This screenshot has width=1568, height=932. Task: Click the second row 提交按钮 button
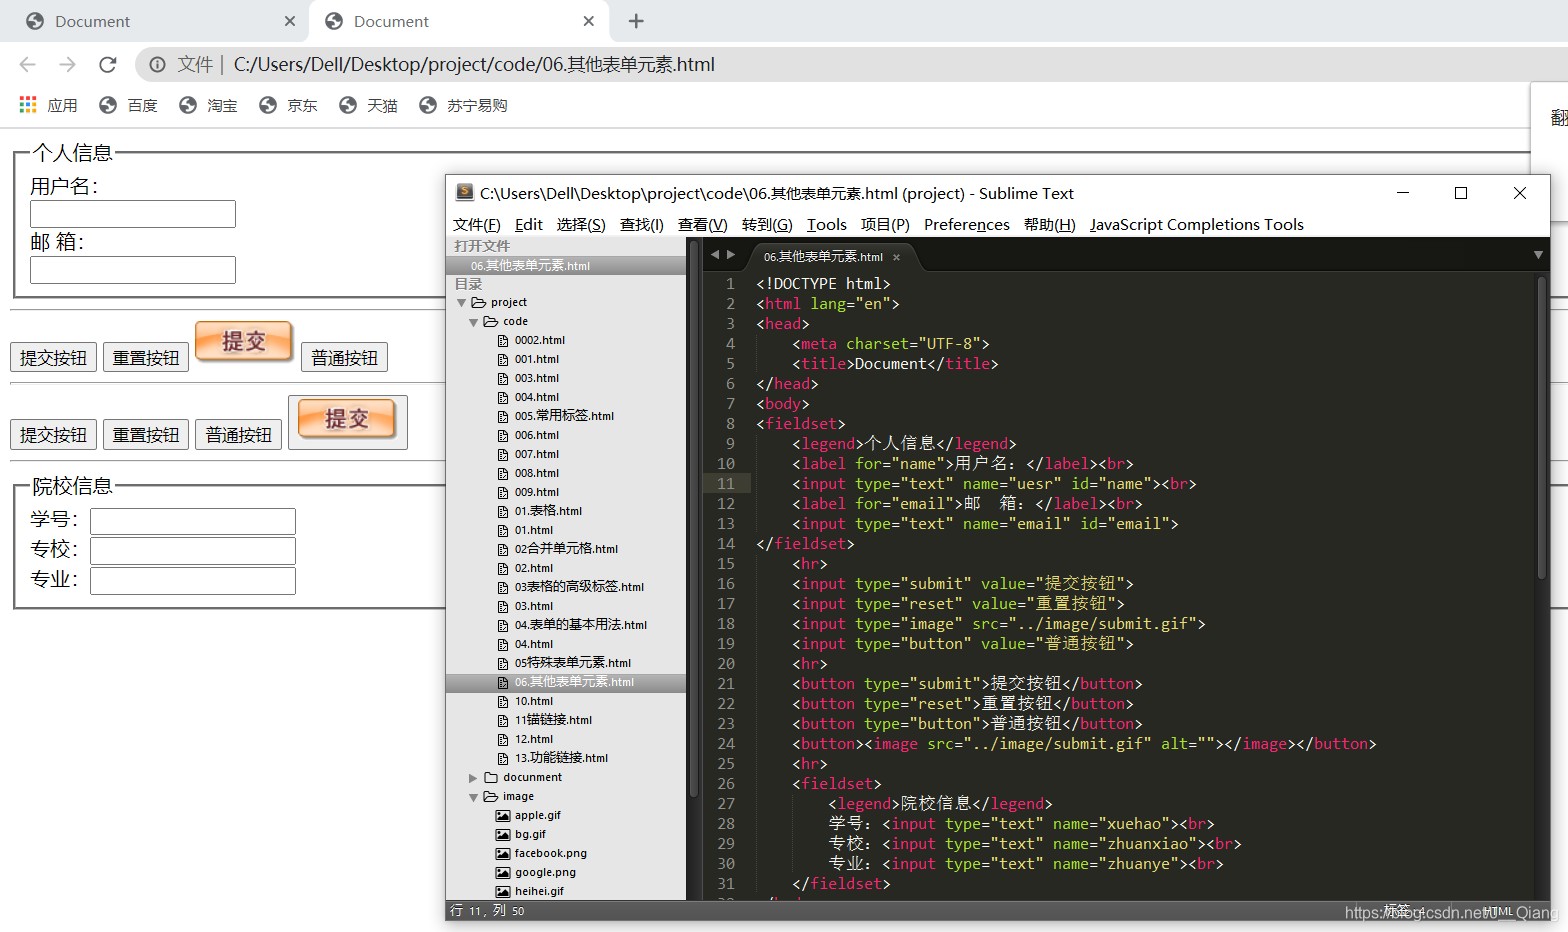click(53, 435)
